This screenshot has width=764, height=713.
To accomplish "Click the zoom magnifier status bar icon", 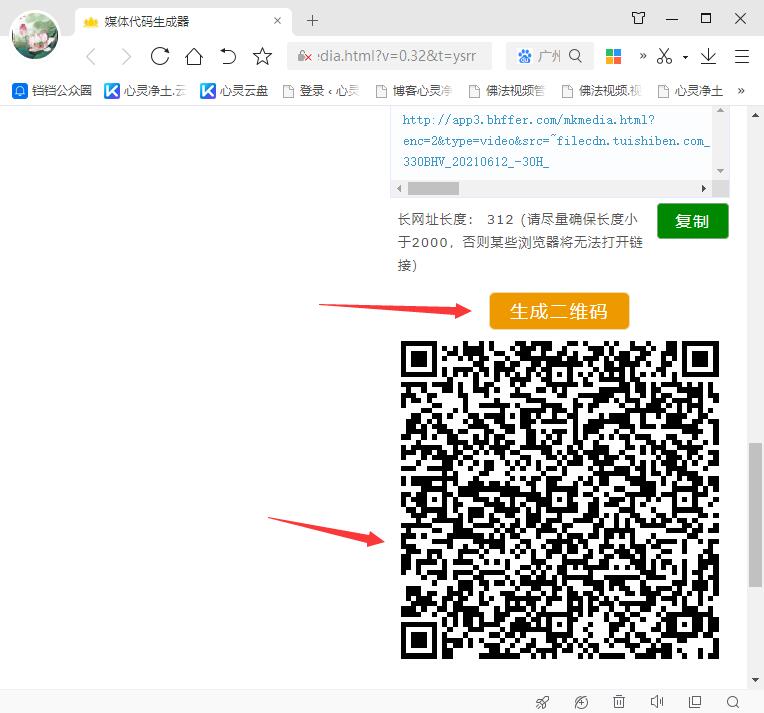I will pyautogui.click(x=733, y=702).
